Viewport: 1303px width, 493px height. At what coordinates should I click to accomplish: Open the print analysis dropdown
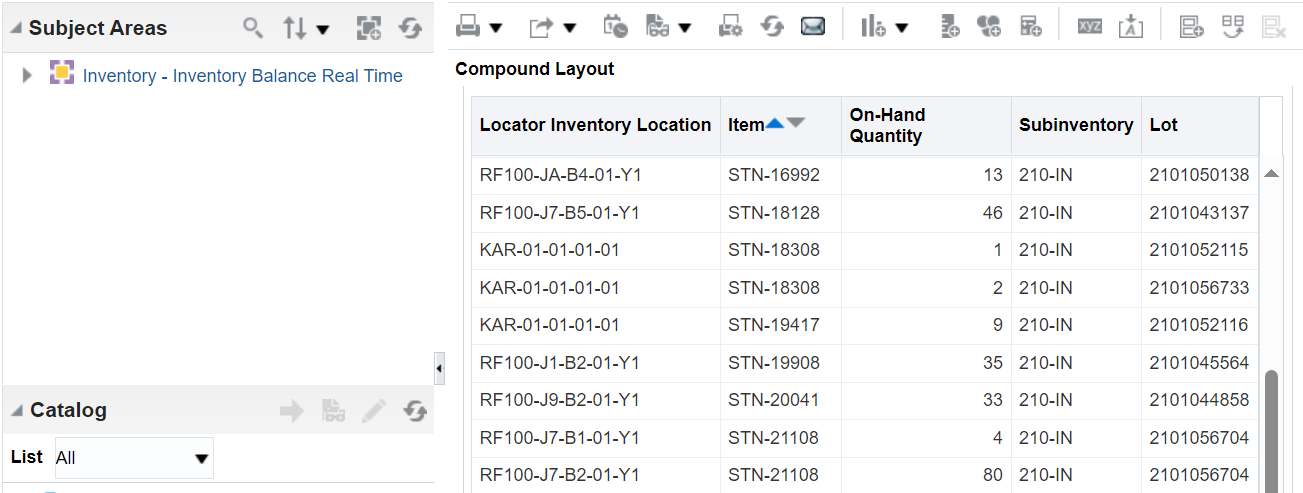[x=478, y=27]
